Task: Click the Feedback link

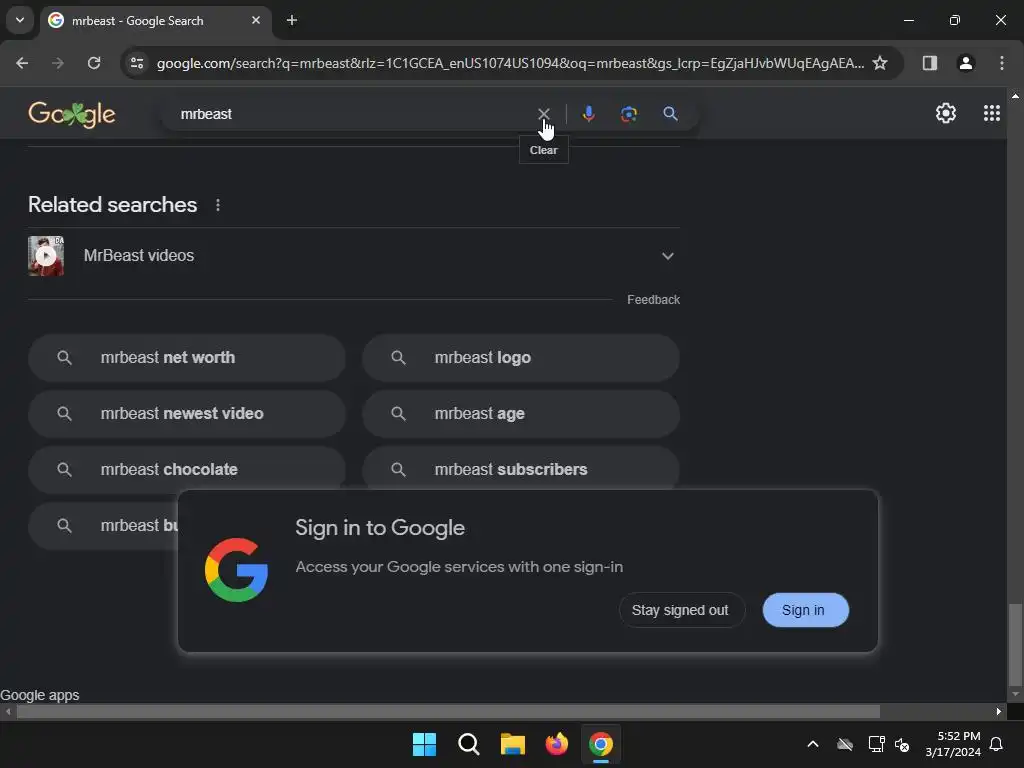Action: [653, 300]
